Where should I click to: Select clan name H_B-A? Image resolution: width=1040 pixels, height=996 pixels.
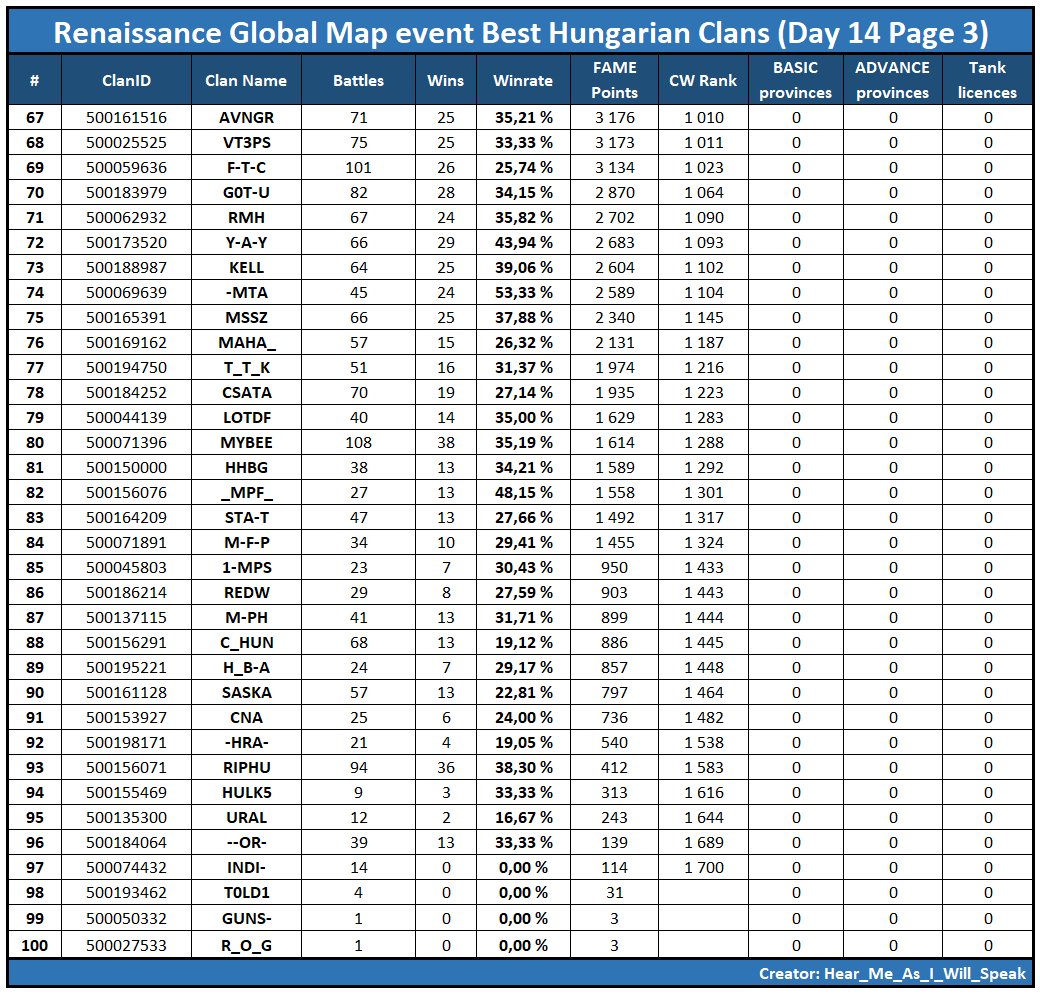pyautogui.click(x=247, y=668)
